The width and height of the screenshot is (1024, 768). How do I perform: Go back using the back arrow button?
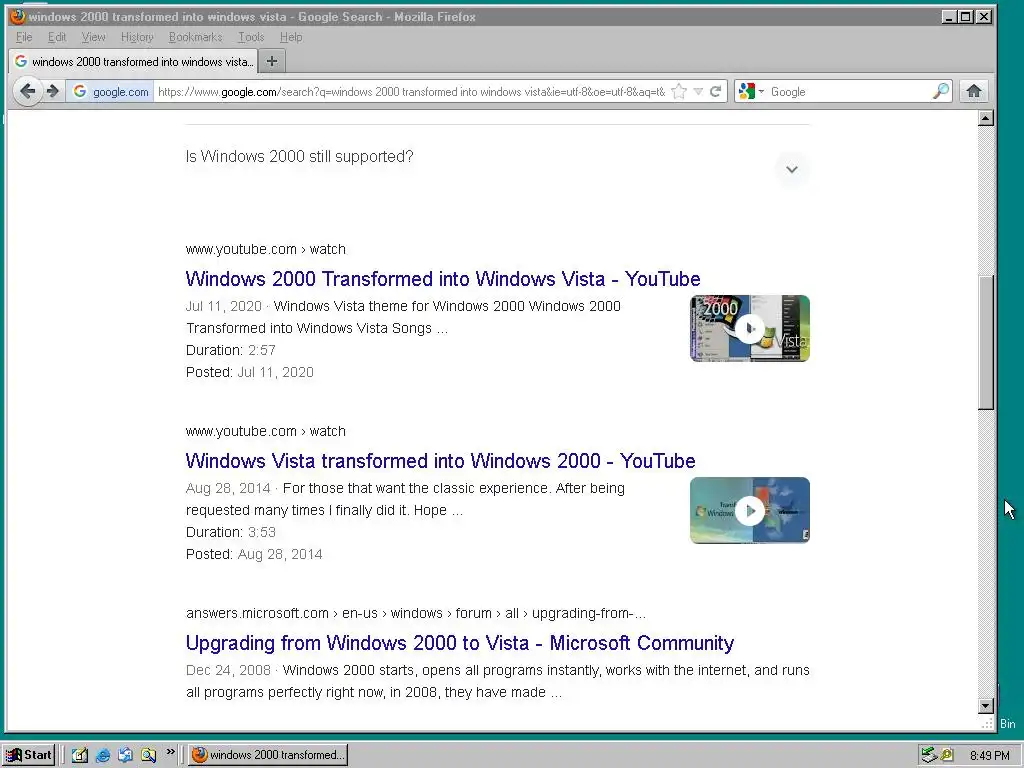click(x=27, y=91)
